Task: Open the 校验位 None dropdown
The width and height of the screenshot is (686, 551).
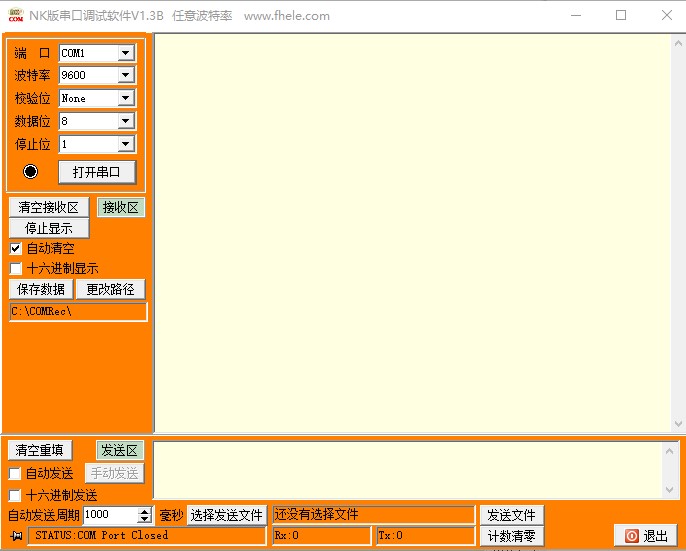Action: tap(126, 98)
